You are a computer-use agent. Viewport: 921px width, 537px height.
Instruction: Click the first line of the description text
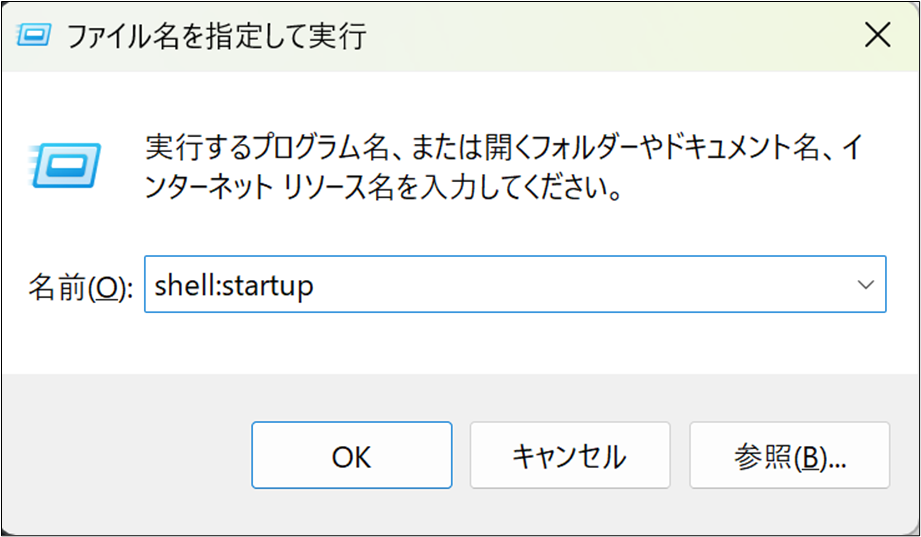(x=500, y=146)
